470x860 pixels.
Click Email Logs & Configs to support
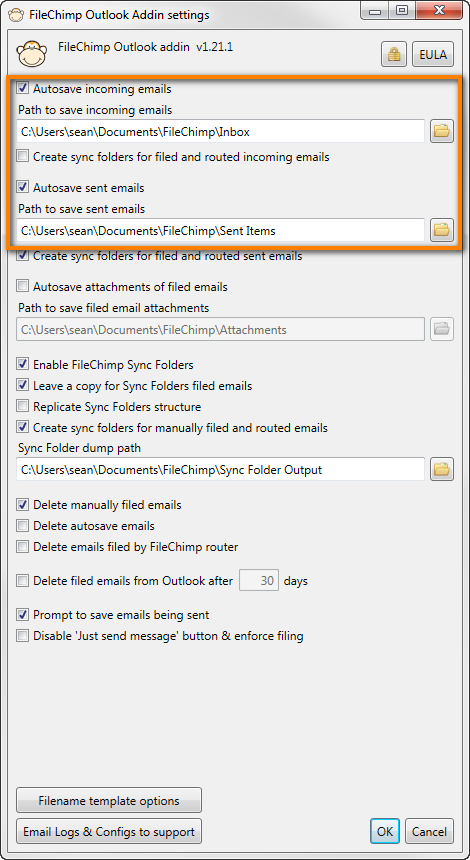point(109,831)
